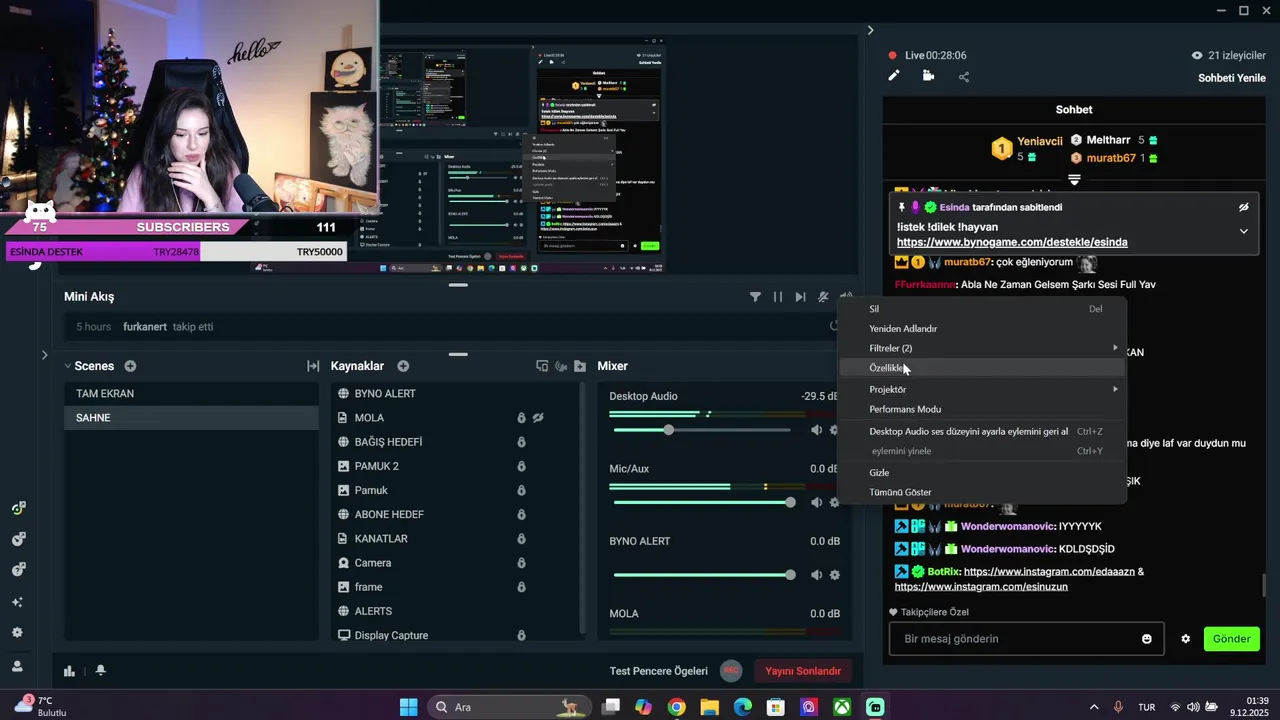This screenshot has height=720, width=1280.
Task: Open instagram.com/edaaazn link in chat
Action: click(x=1048, y=572)
